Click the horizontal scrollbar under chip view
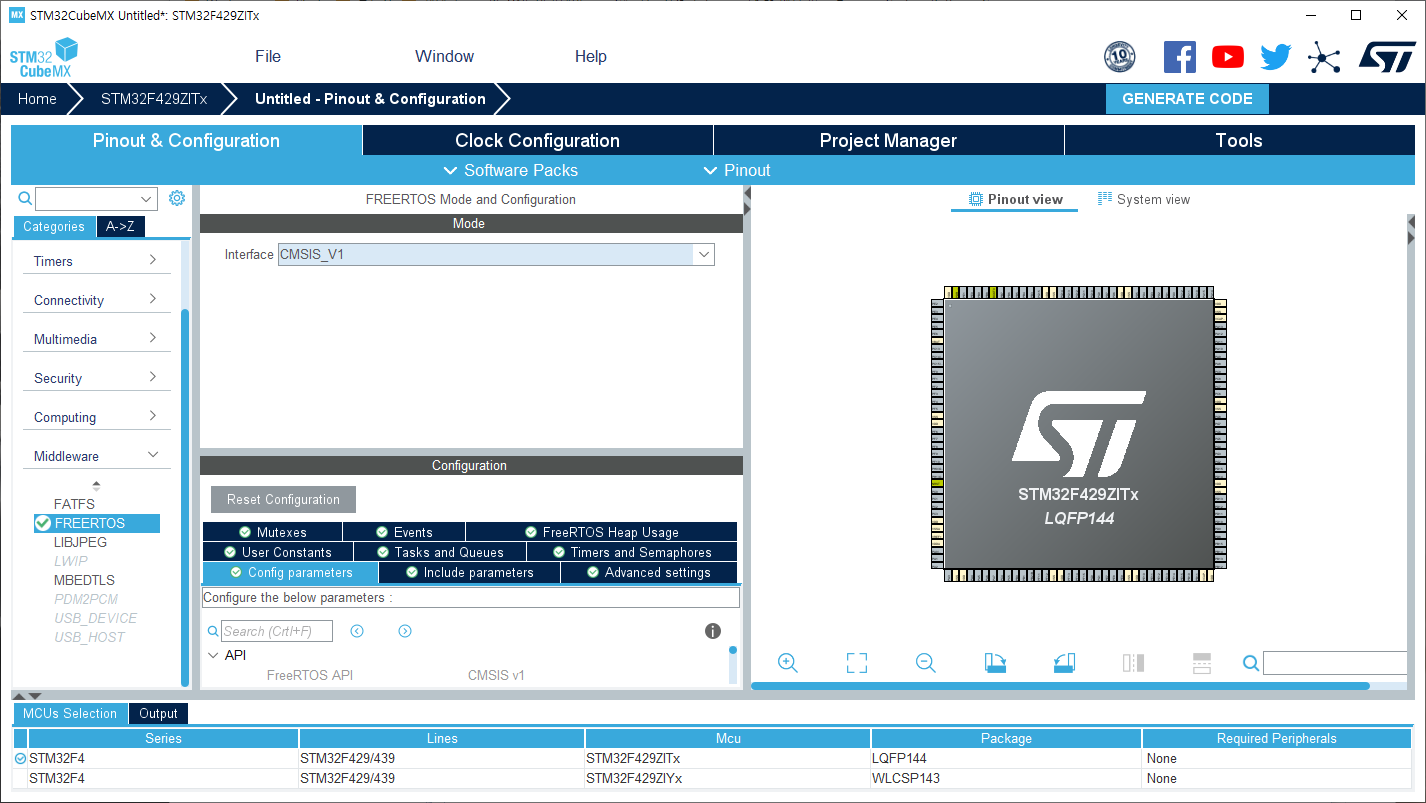 click(x=1060, y=686)
